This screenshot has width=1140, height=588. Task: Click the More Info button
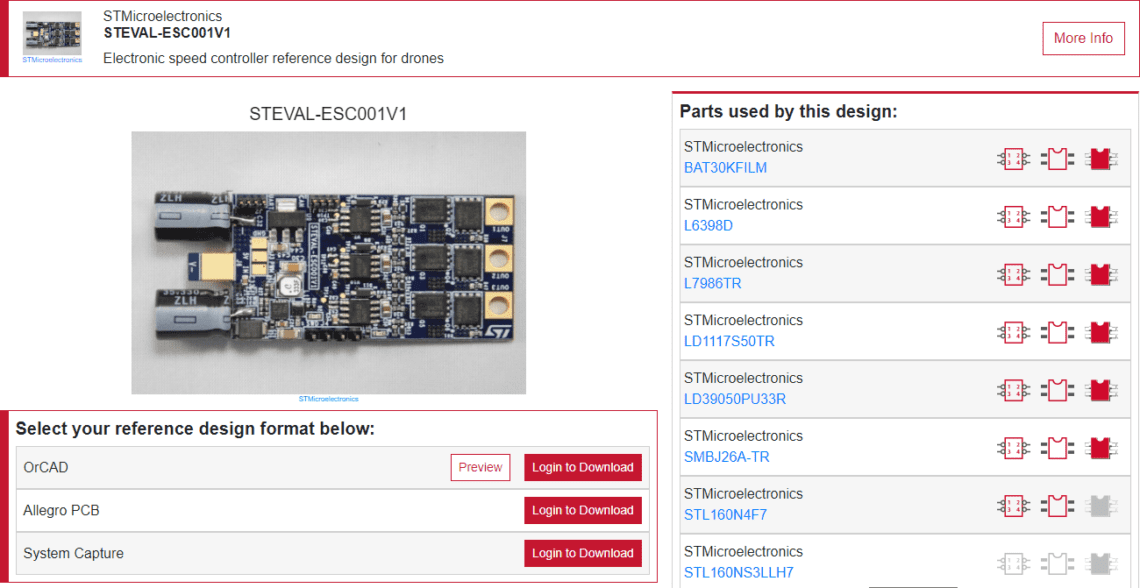tap(1083, 38)
